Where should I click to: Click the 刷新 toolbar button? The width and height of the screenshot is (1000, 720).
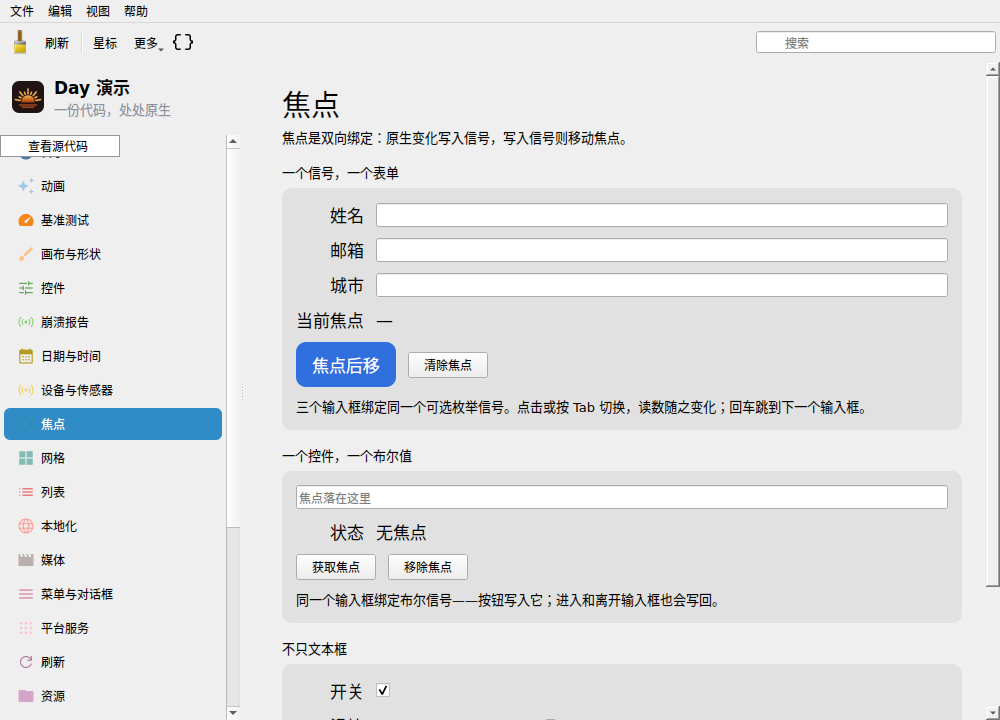pos(57,43)
